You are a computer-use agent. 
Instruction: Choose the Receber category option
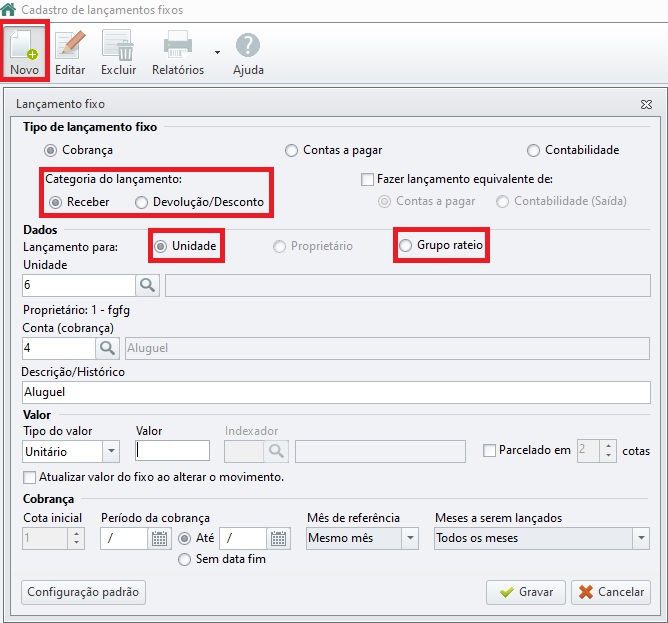click(x=55, y=202)
